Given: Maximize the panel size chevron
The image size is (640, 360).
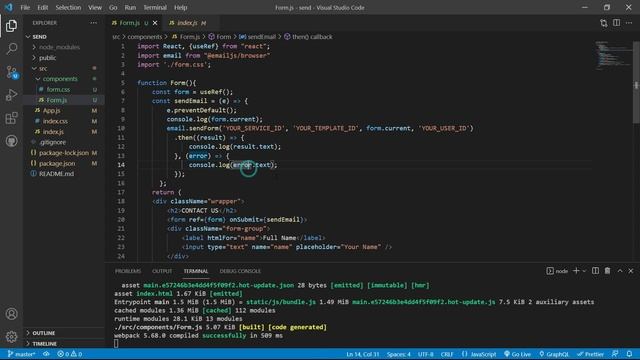Looking at the screenshot, I should [x=620, y=271].
